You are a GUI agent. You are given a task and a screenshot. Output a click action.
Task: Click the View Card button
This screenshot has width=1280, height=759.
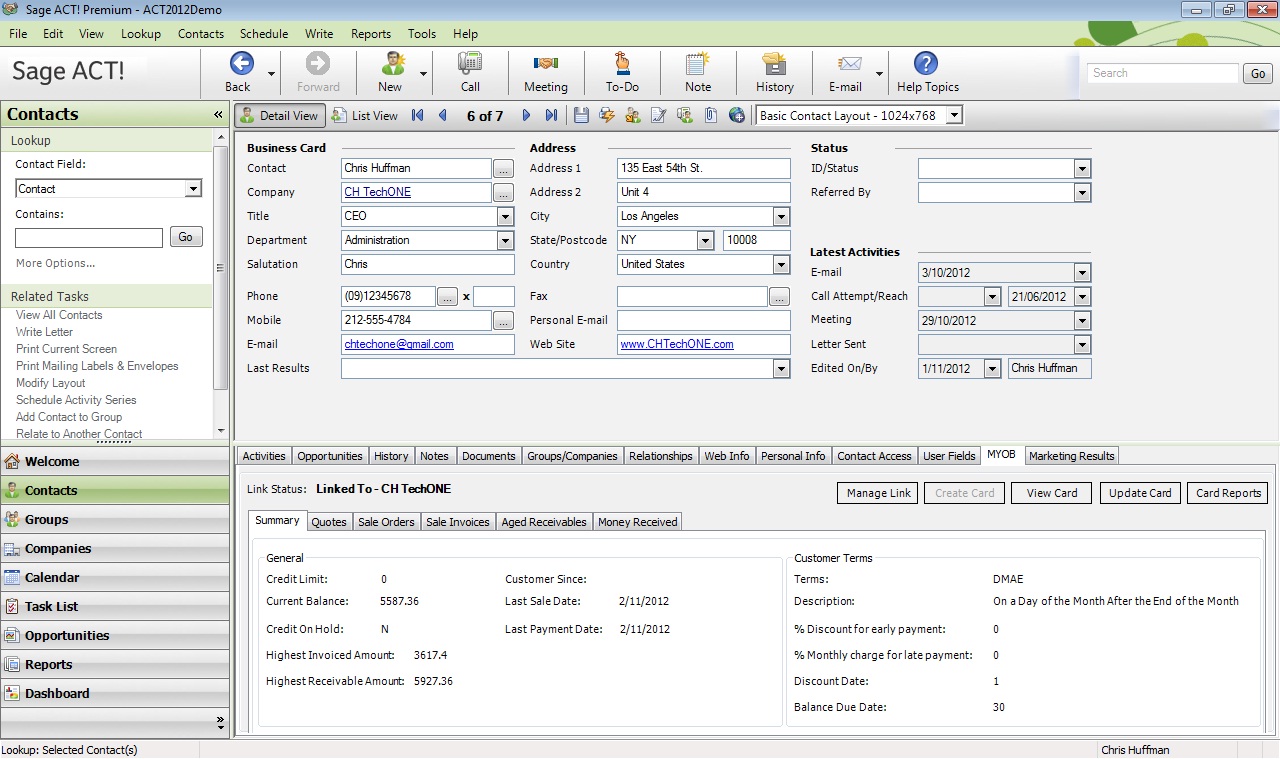(1052, 493)
